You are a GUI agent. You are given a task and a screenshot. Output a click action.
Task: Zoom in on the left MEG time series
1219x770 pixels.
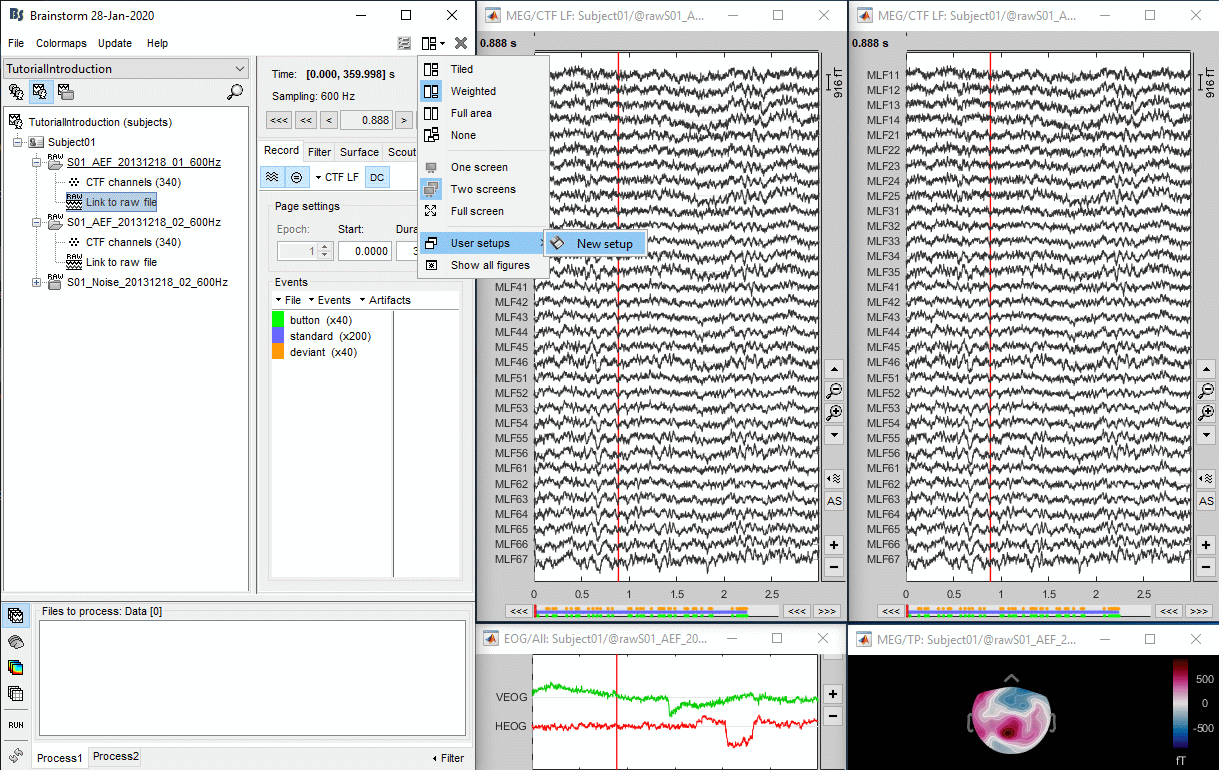(834, 413)
